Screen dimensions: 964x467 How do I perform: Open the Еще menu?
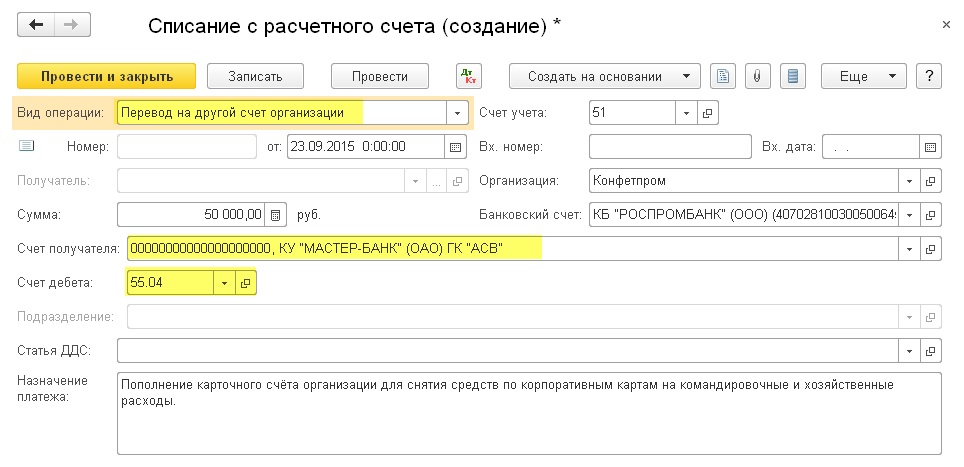(x=863, y=76)
